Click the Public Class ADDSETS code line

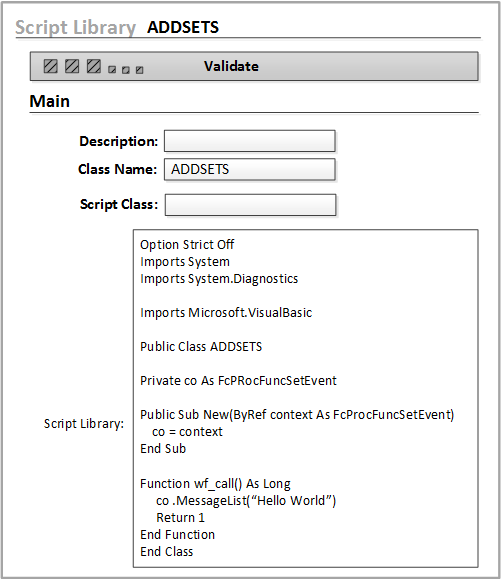click(x=201, y=347)
